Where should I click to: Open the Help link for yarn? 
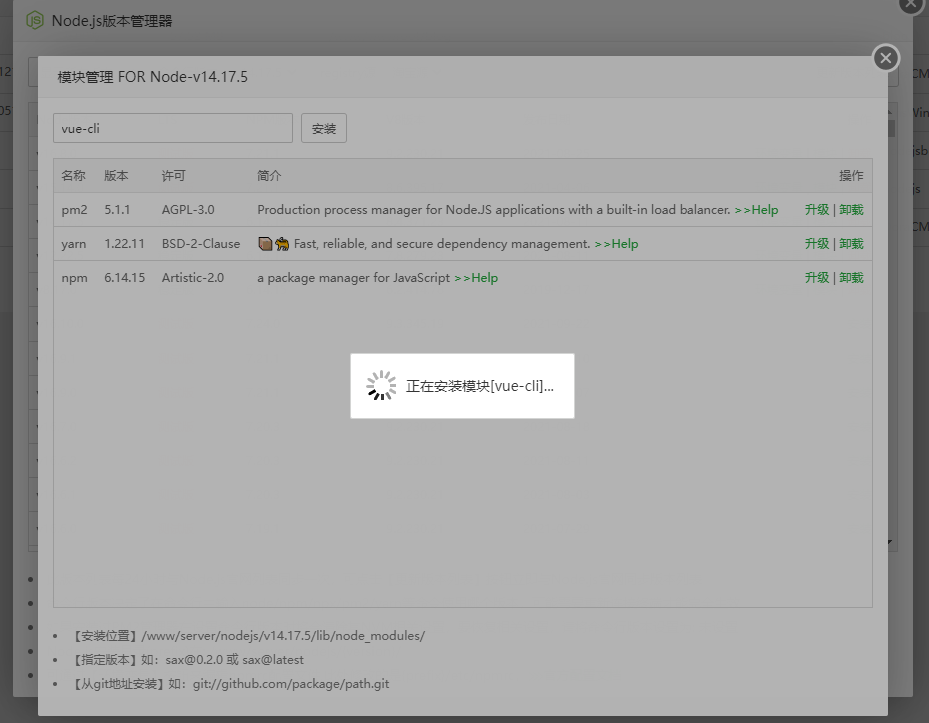(x=616, y=244)
